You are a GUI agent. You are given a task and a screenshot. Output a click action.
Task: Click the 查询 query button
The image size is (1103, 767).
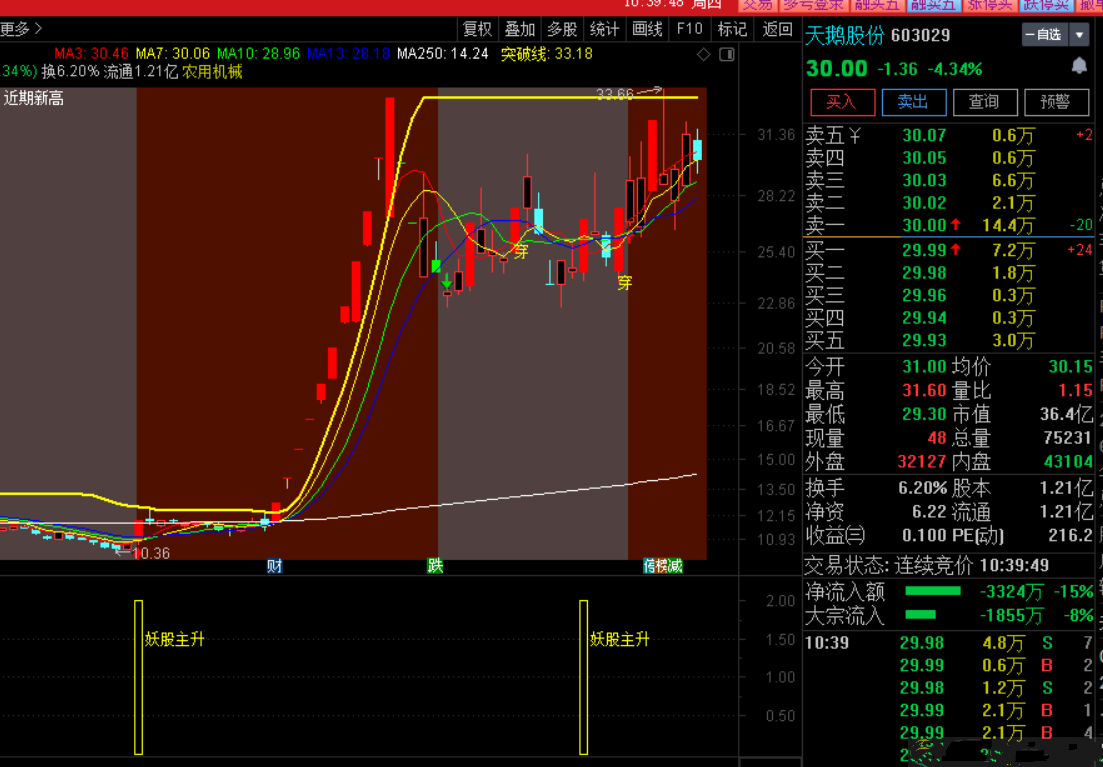984,102
